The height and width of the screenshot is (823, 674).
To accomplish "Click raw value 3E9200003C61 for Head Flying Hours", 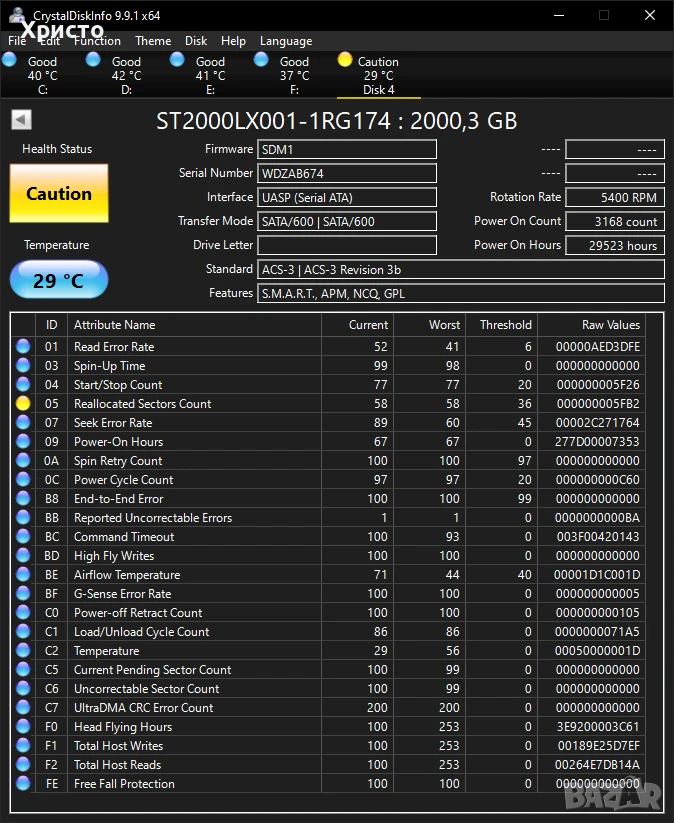I will [597, 726].
